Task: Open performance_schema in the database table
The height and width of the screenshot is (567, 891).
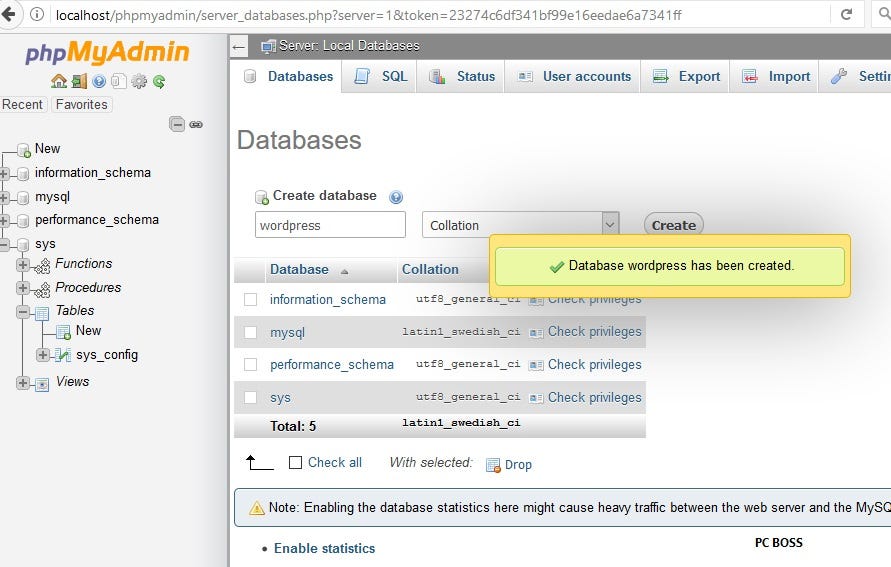Action: 332,365
